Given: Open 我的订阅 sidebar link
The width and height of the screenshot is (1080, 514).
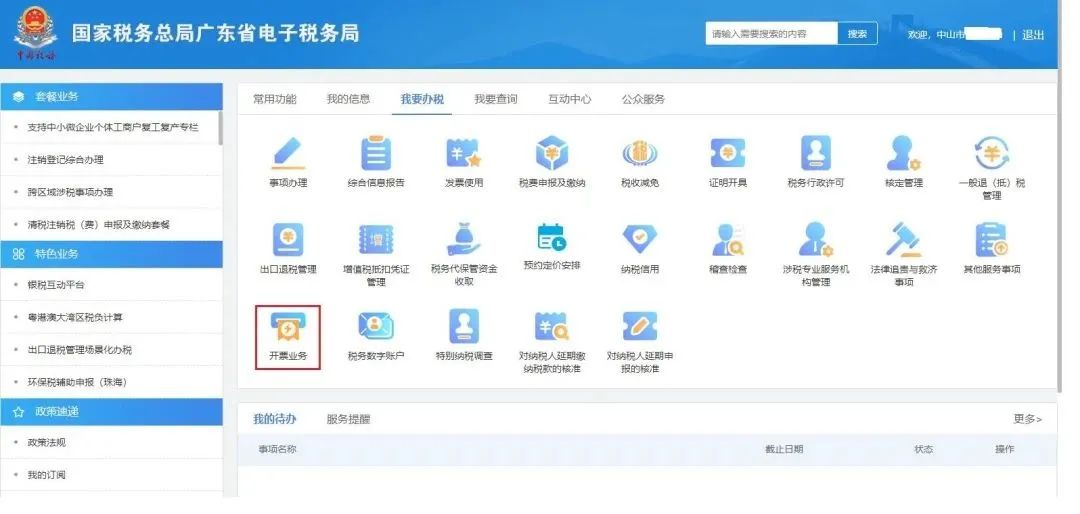Looking at the screenshot, I should pos(47,475).
